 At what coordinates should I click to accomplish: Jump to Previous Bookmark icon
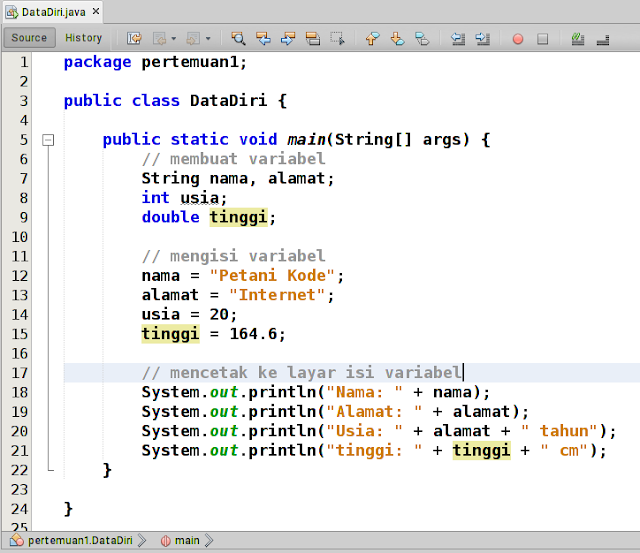372,38
